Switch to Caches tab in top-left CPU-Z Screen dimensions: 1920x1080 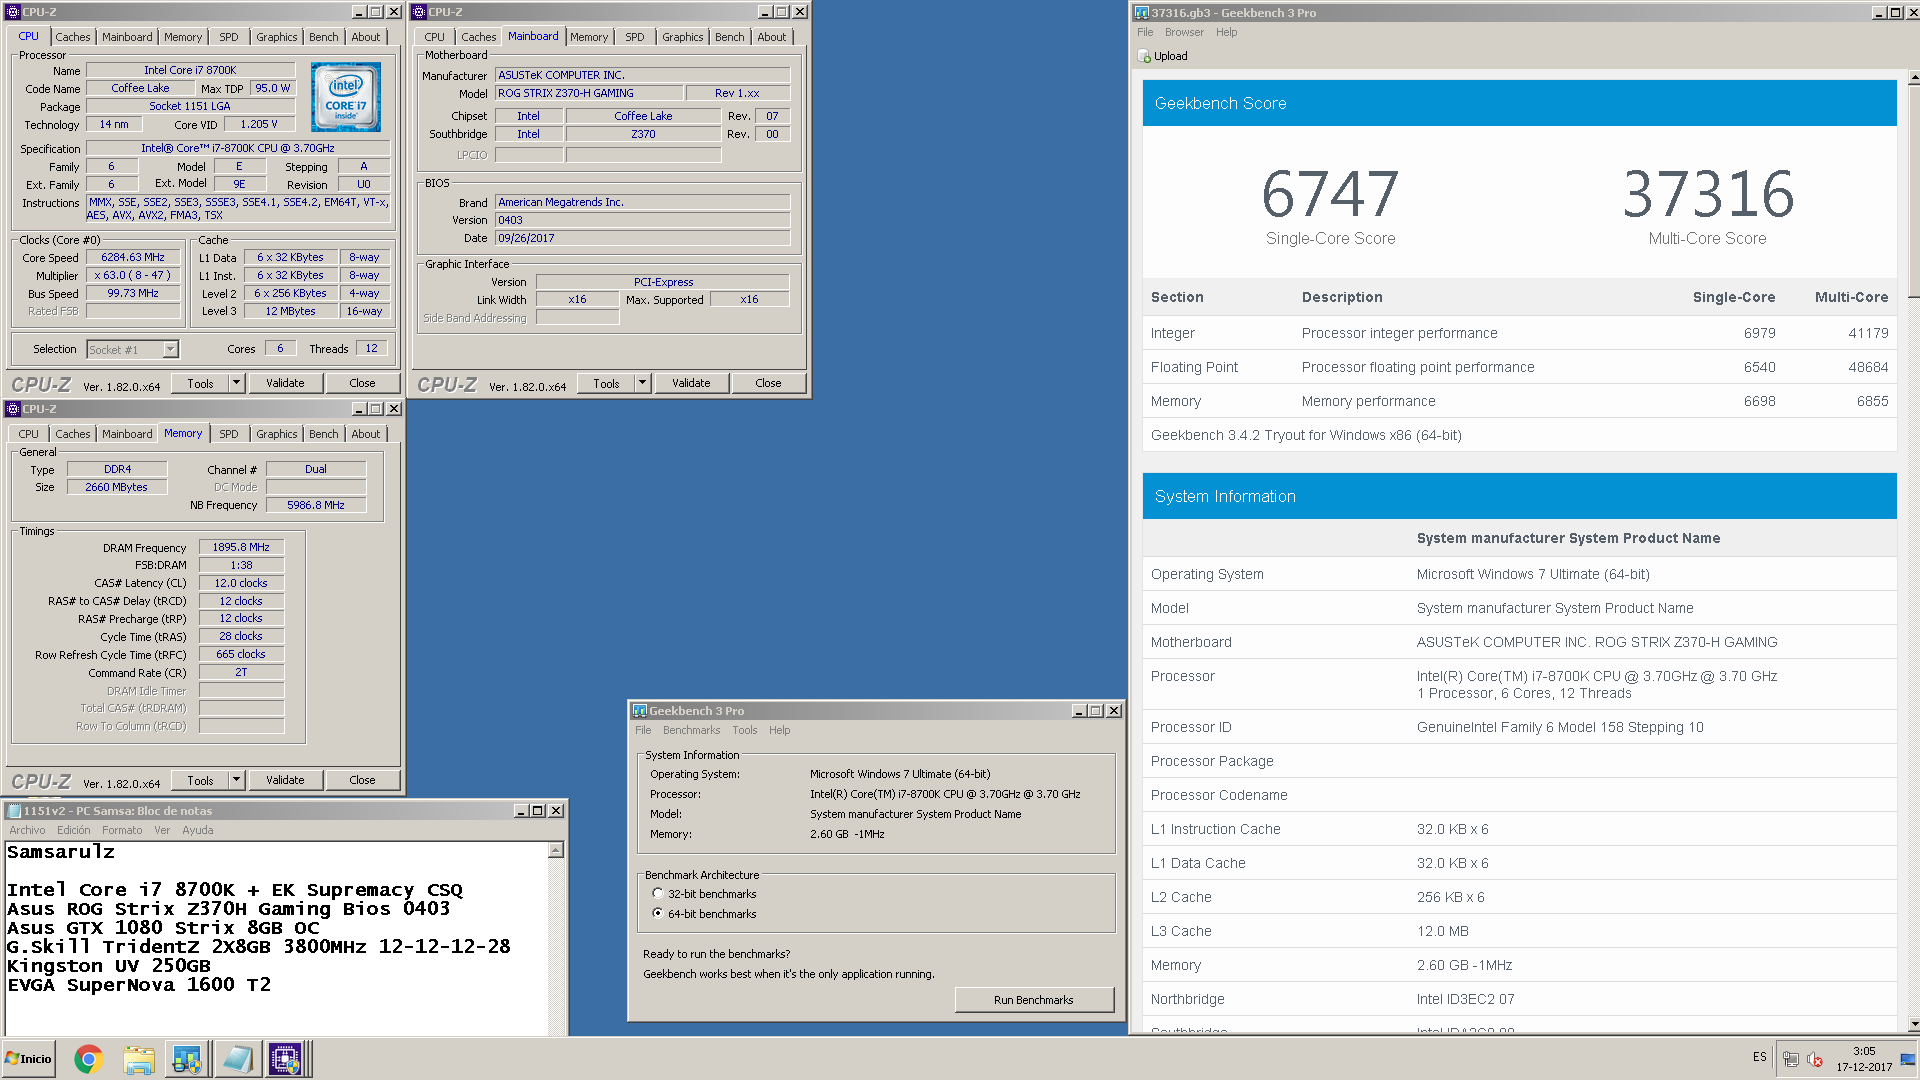(73, 37)
